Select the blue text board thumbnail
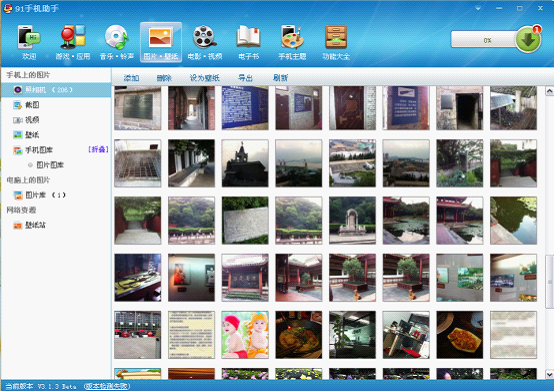 click(245, 108)
